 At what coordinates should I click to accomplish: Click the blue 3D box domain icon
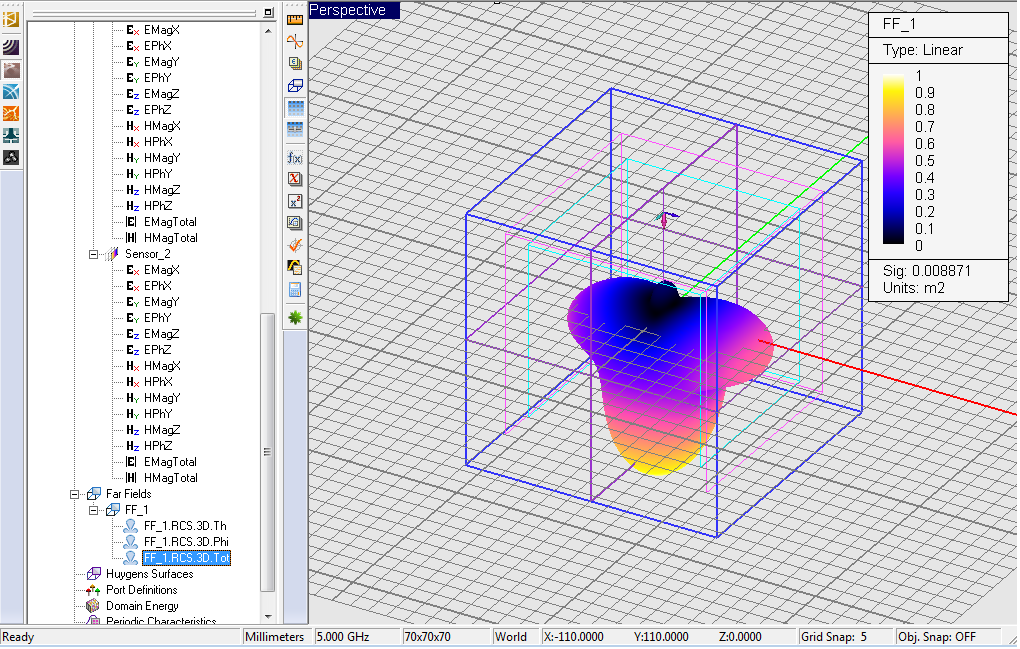tap(295, 85)
